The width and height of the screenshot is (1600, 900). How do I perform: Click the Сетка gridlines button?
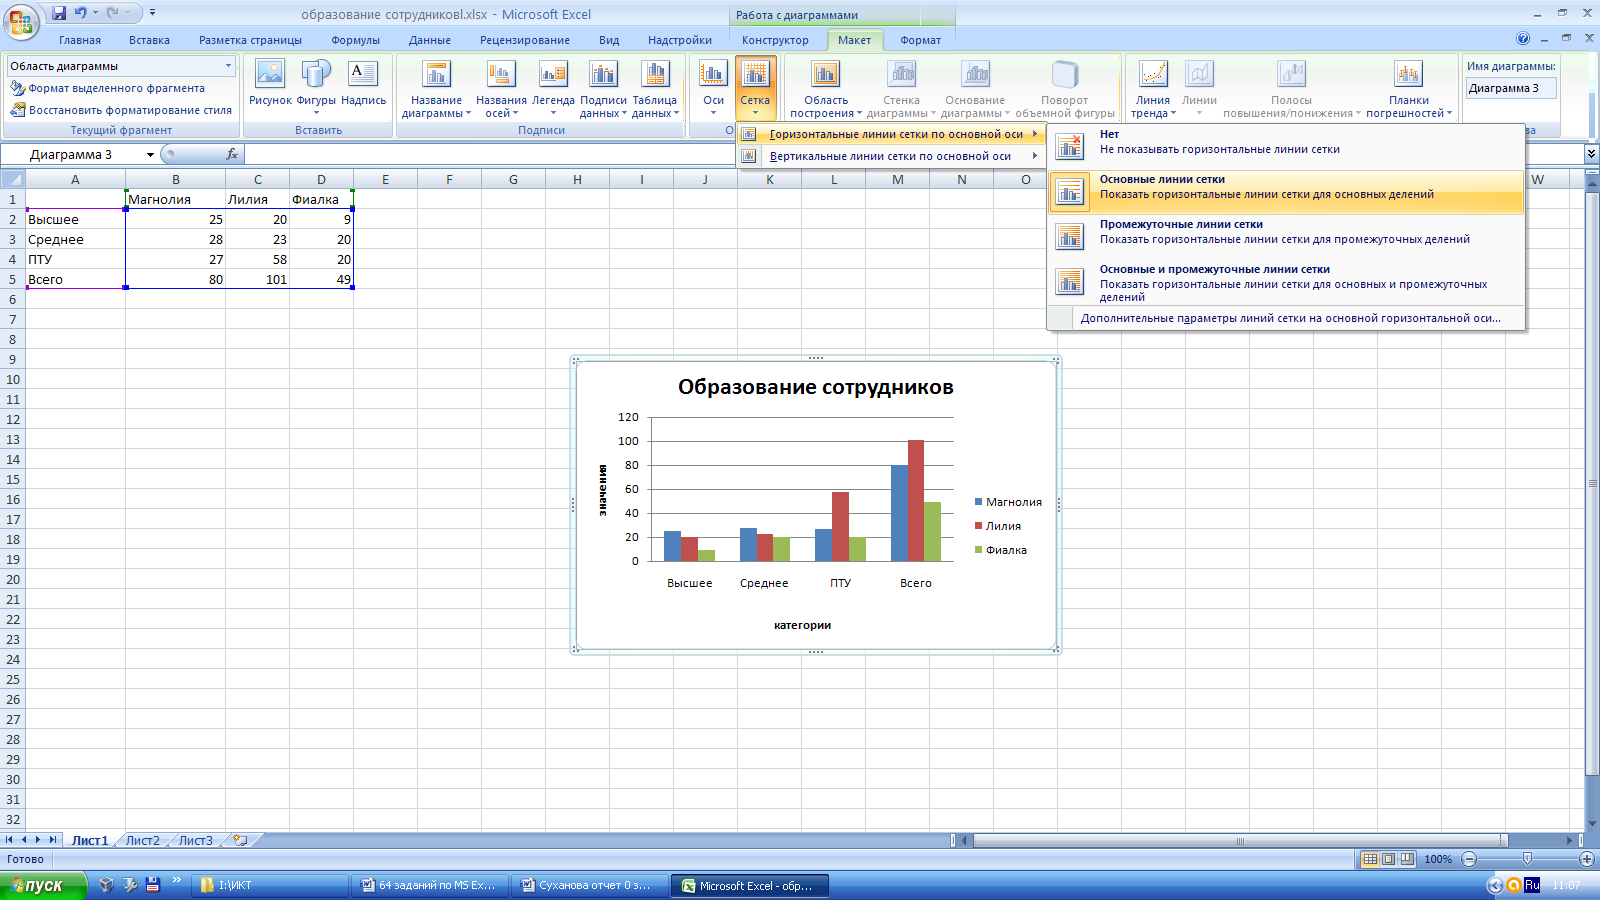755,89
